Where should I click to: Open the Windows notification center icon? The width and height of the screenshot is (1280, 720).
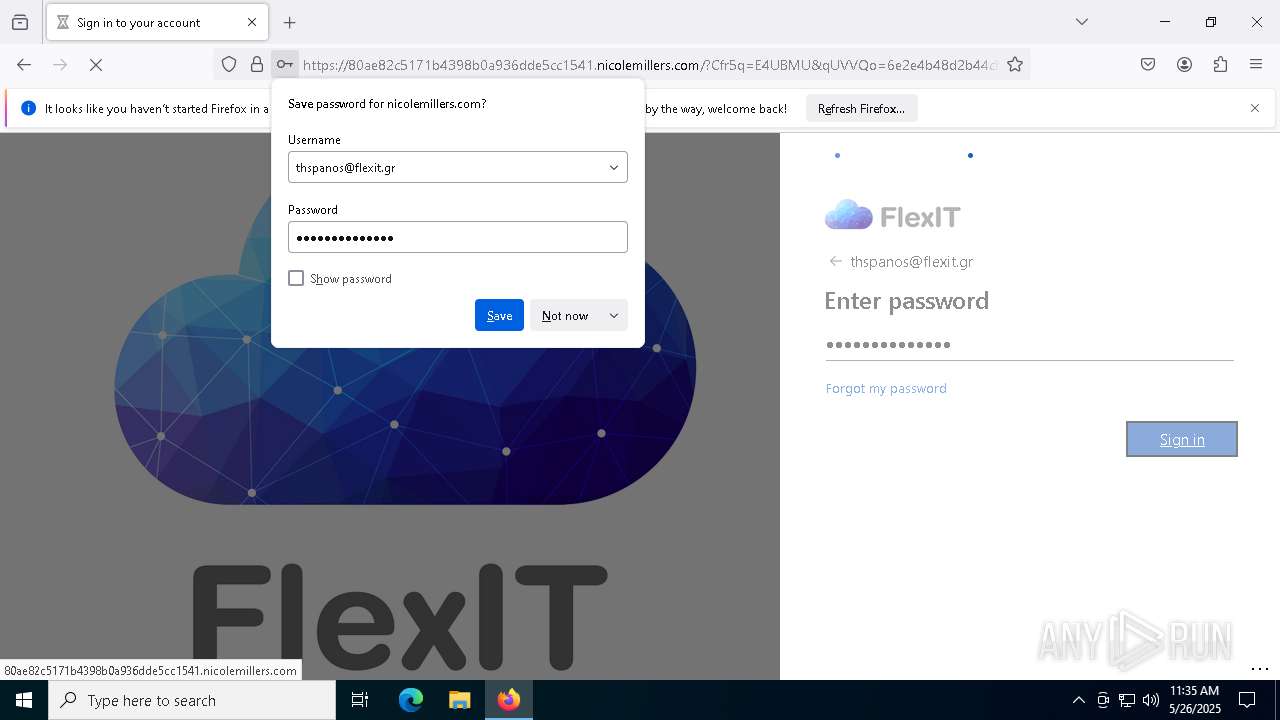coord(1247,700)
